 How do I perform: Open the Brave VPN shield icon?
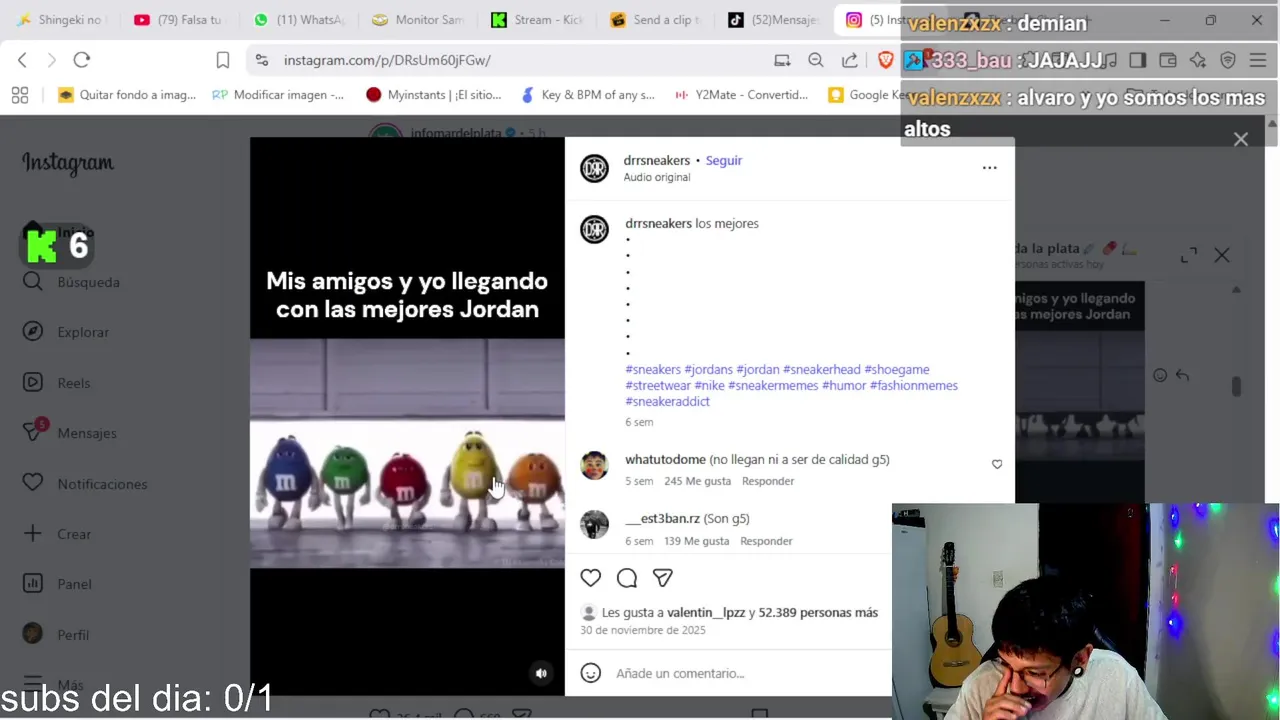click(1228, 60)
